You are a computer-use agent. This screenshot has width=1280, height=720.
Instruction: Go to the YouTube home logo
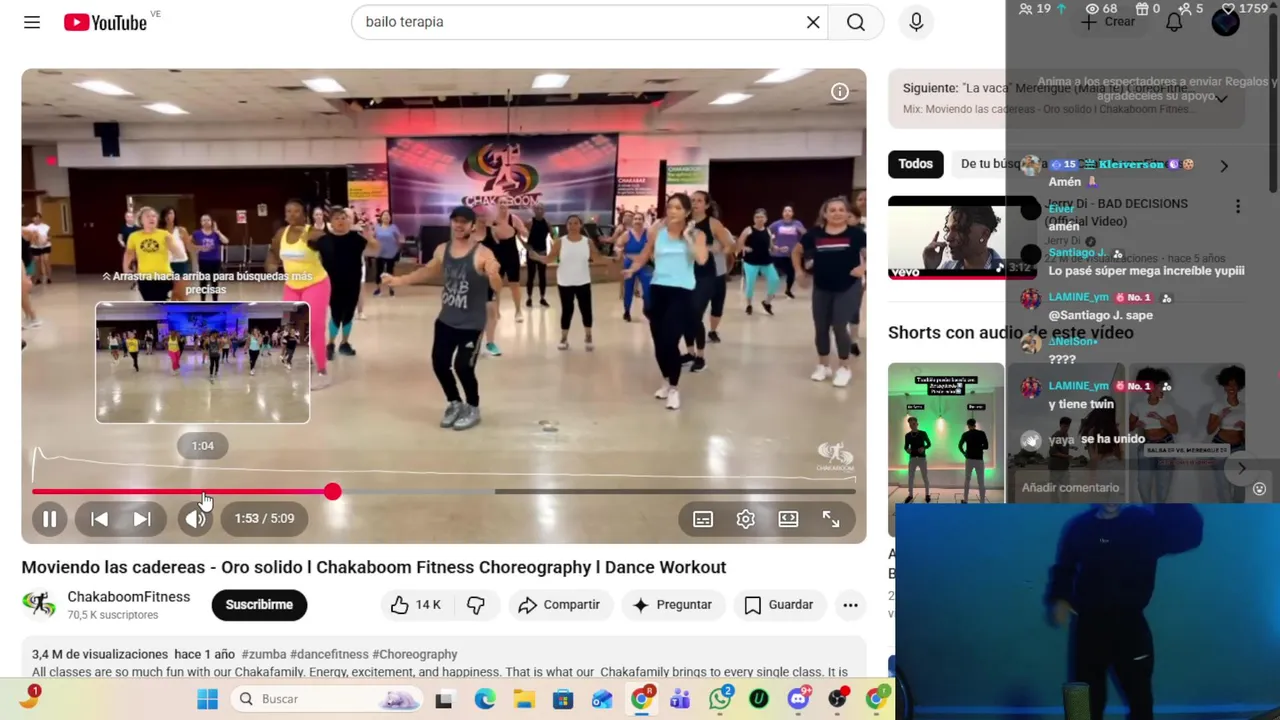[105, 22]
